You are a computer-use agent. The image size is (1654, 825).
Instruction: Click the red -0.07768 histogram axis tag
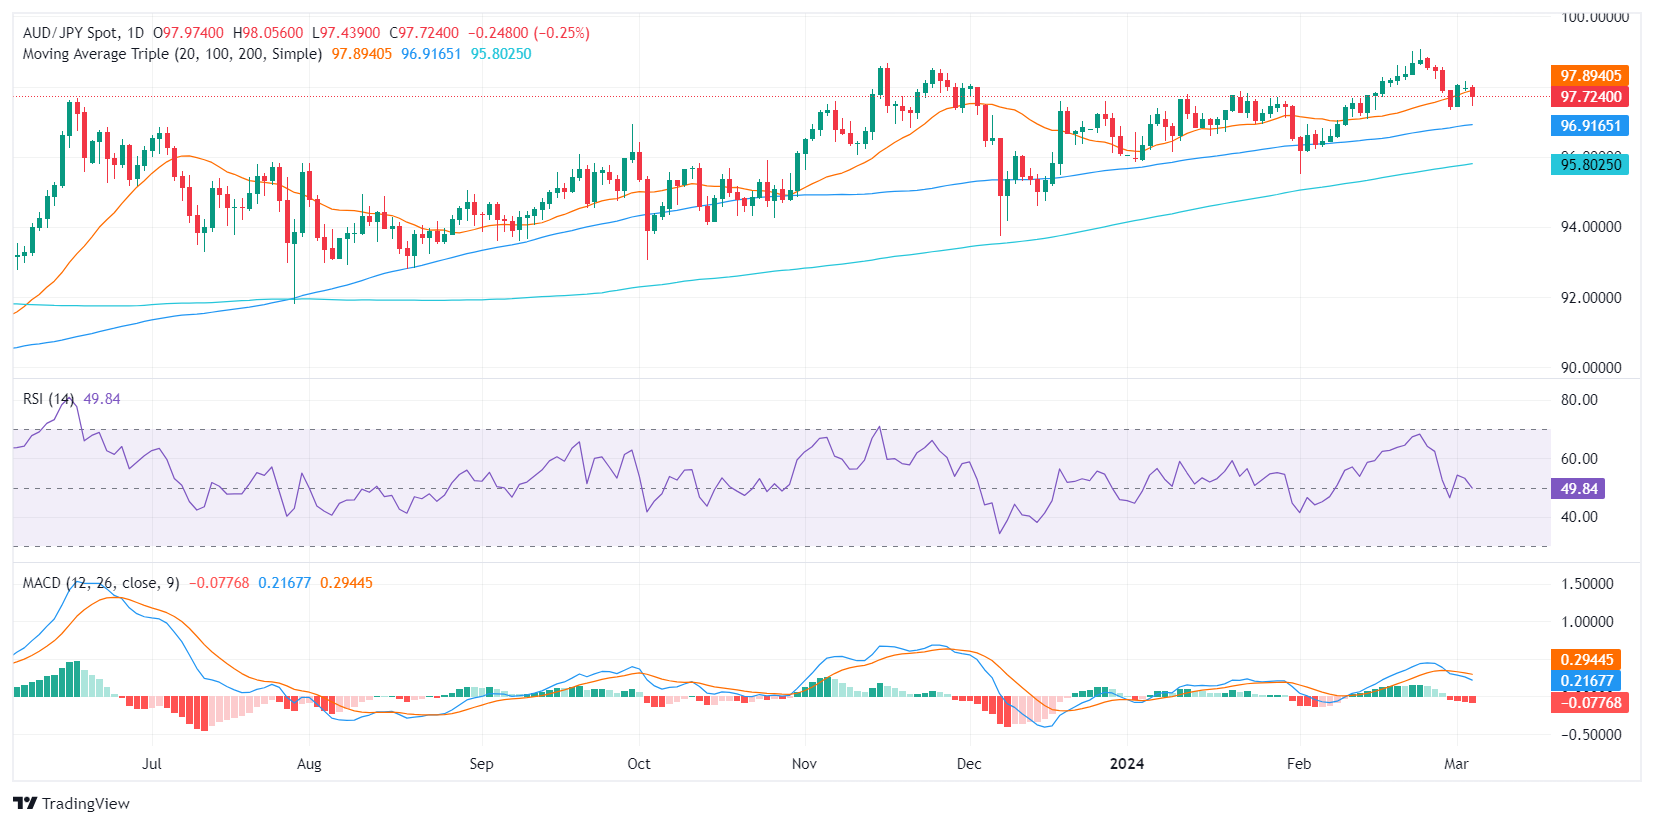coord(1590,703)
